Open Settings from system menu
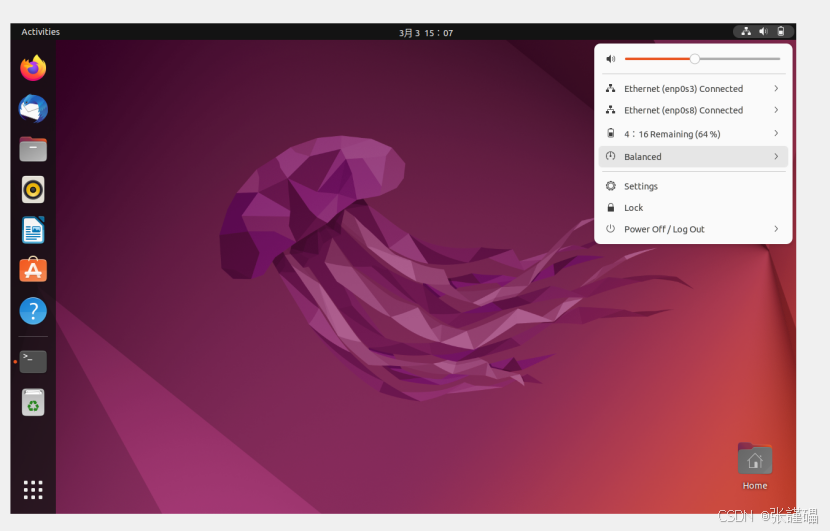 693,186
